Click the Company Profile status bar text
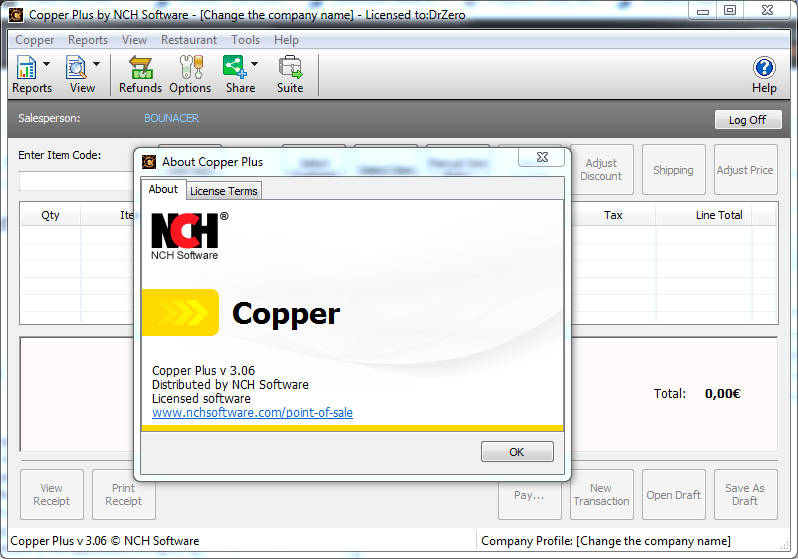This screenshot has height=559, width=798. [606, 541]
